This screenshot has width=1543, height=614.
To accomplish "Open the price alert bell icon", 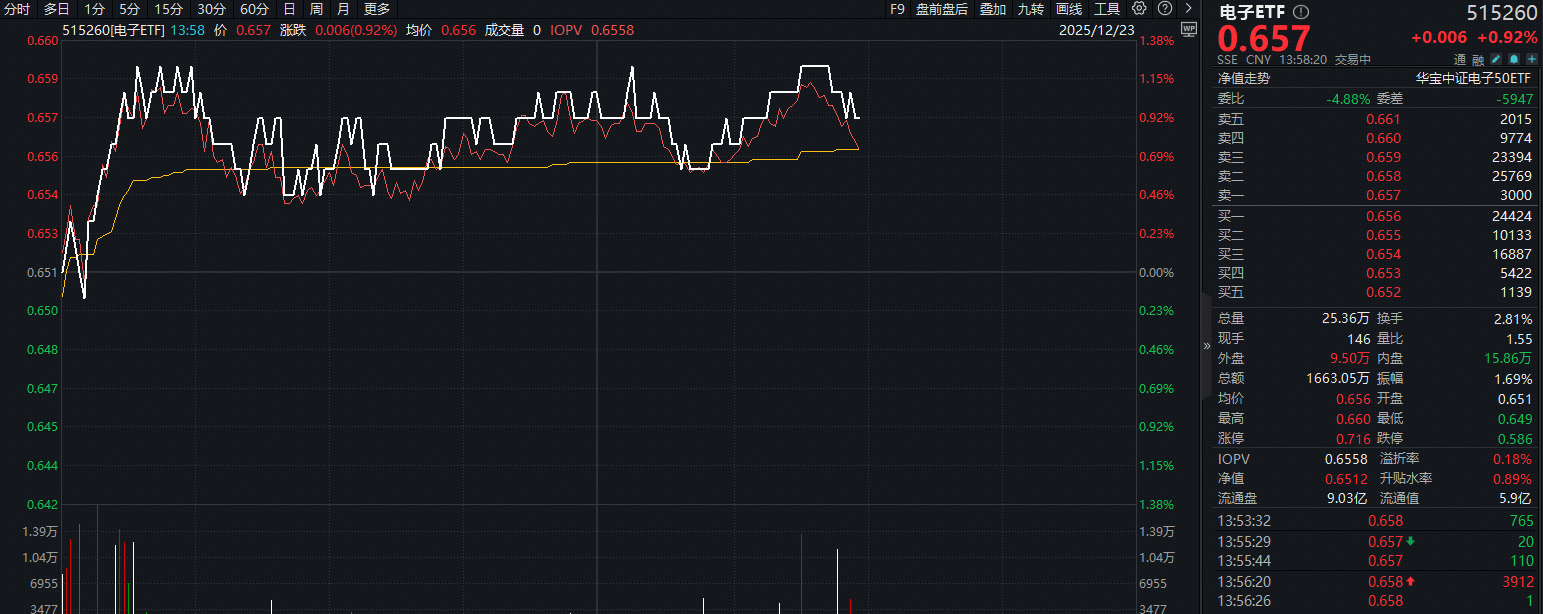I will 1513,59.
